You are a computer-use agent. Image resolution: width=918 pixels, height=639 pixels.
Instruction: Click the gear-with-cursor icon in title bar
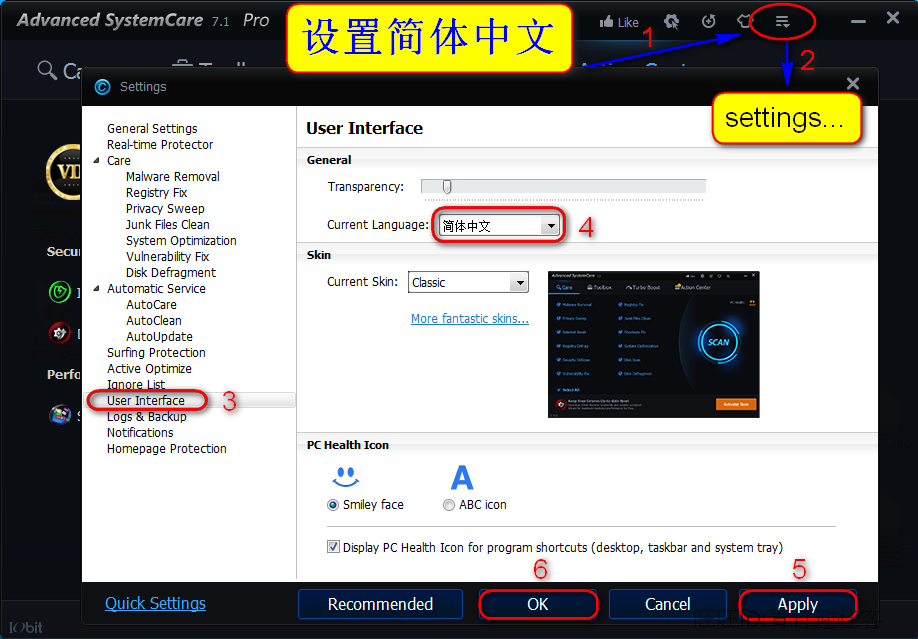(x=671, y=22)
